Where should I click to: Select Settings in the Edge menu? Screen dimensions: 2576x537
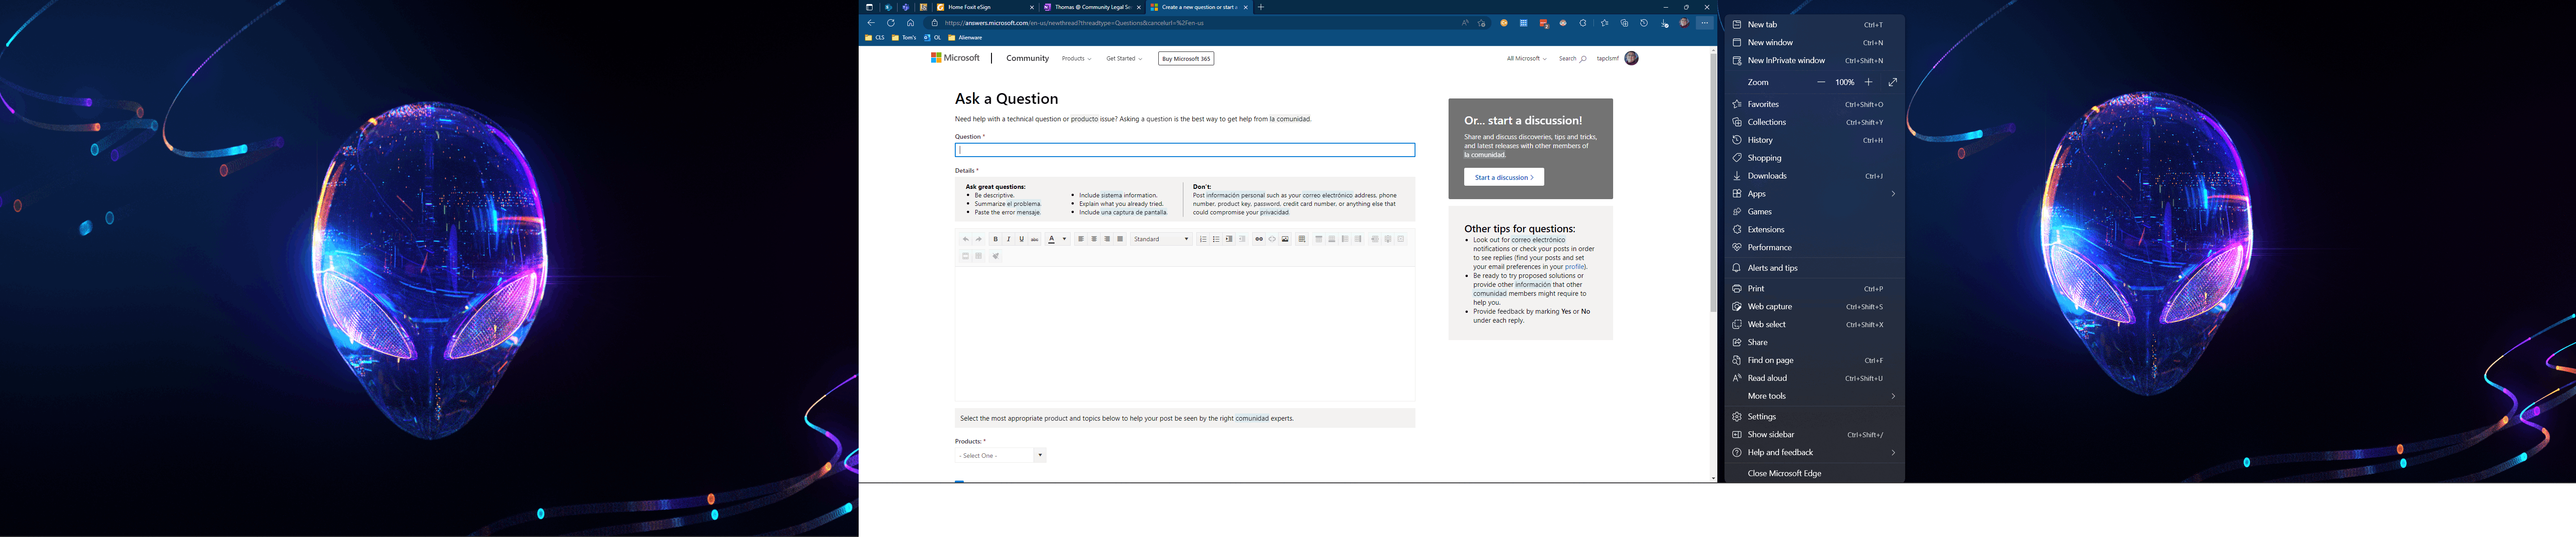point(1762,416)
